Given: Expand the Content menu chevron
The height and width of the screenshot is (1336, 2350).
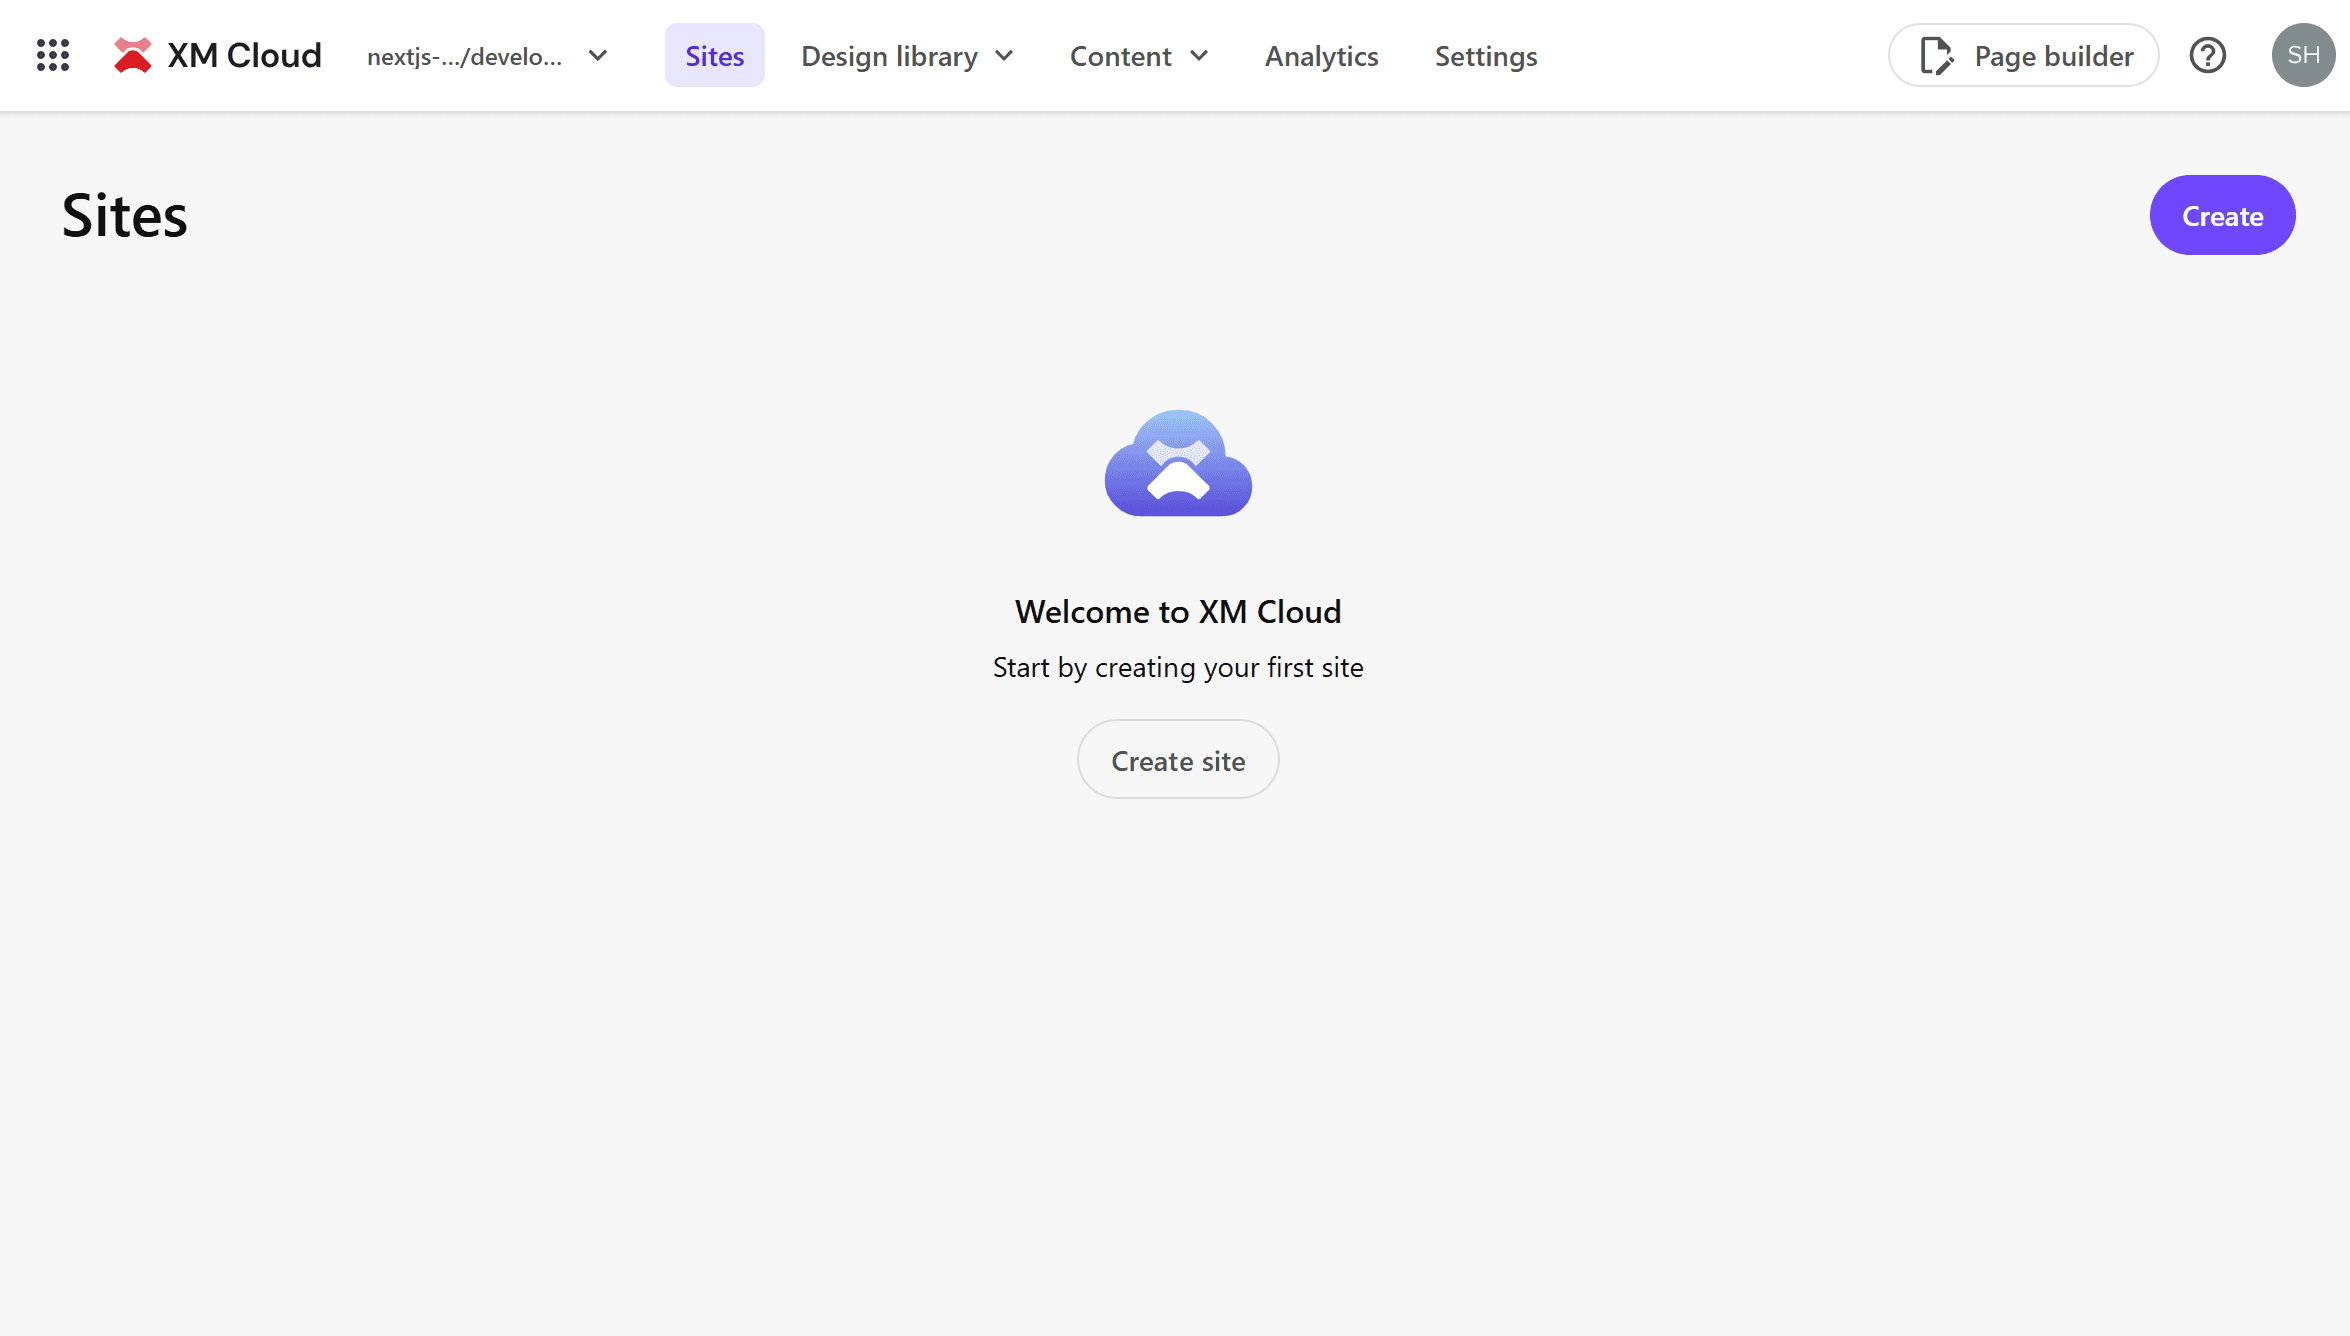Looking at the screenshot, I should point(1199,56).
